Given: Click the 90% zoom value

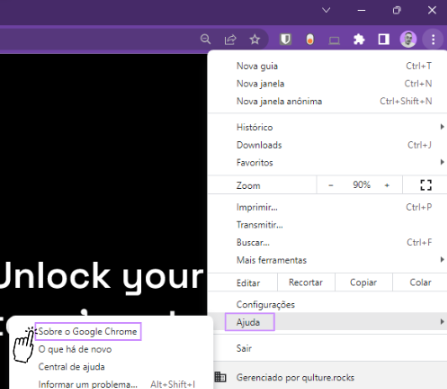Looking at the screenshot, I should [362, 185].
